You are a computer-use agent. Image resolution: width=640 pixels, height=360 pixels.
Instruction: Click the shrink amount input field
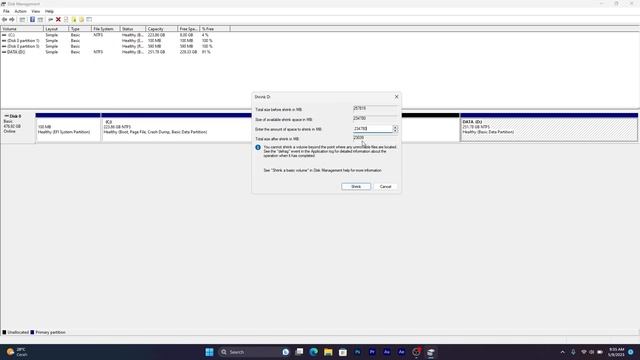coord(372,129)
